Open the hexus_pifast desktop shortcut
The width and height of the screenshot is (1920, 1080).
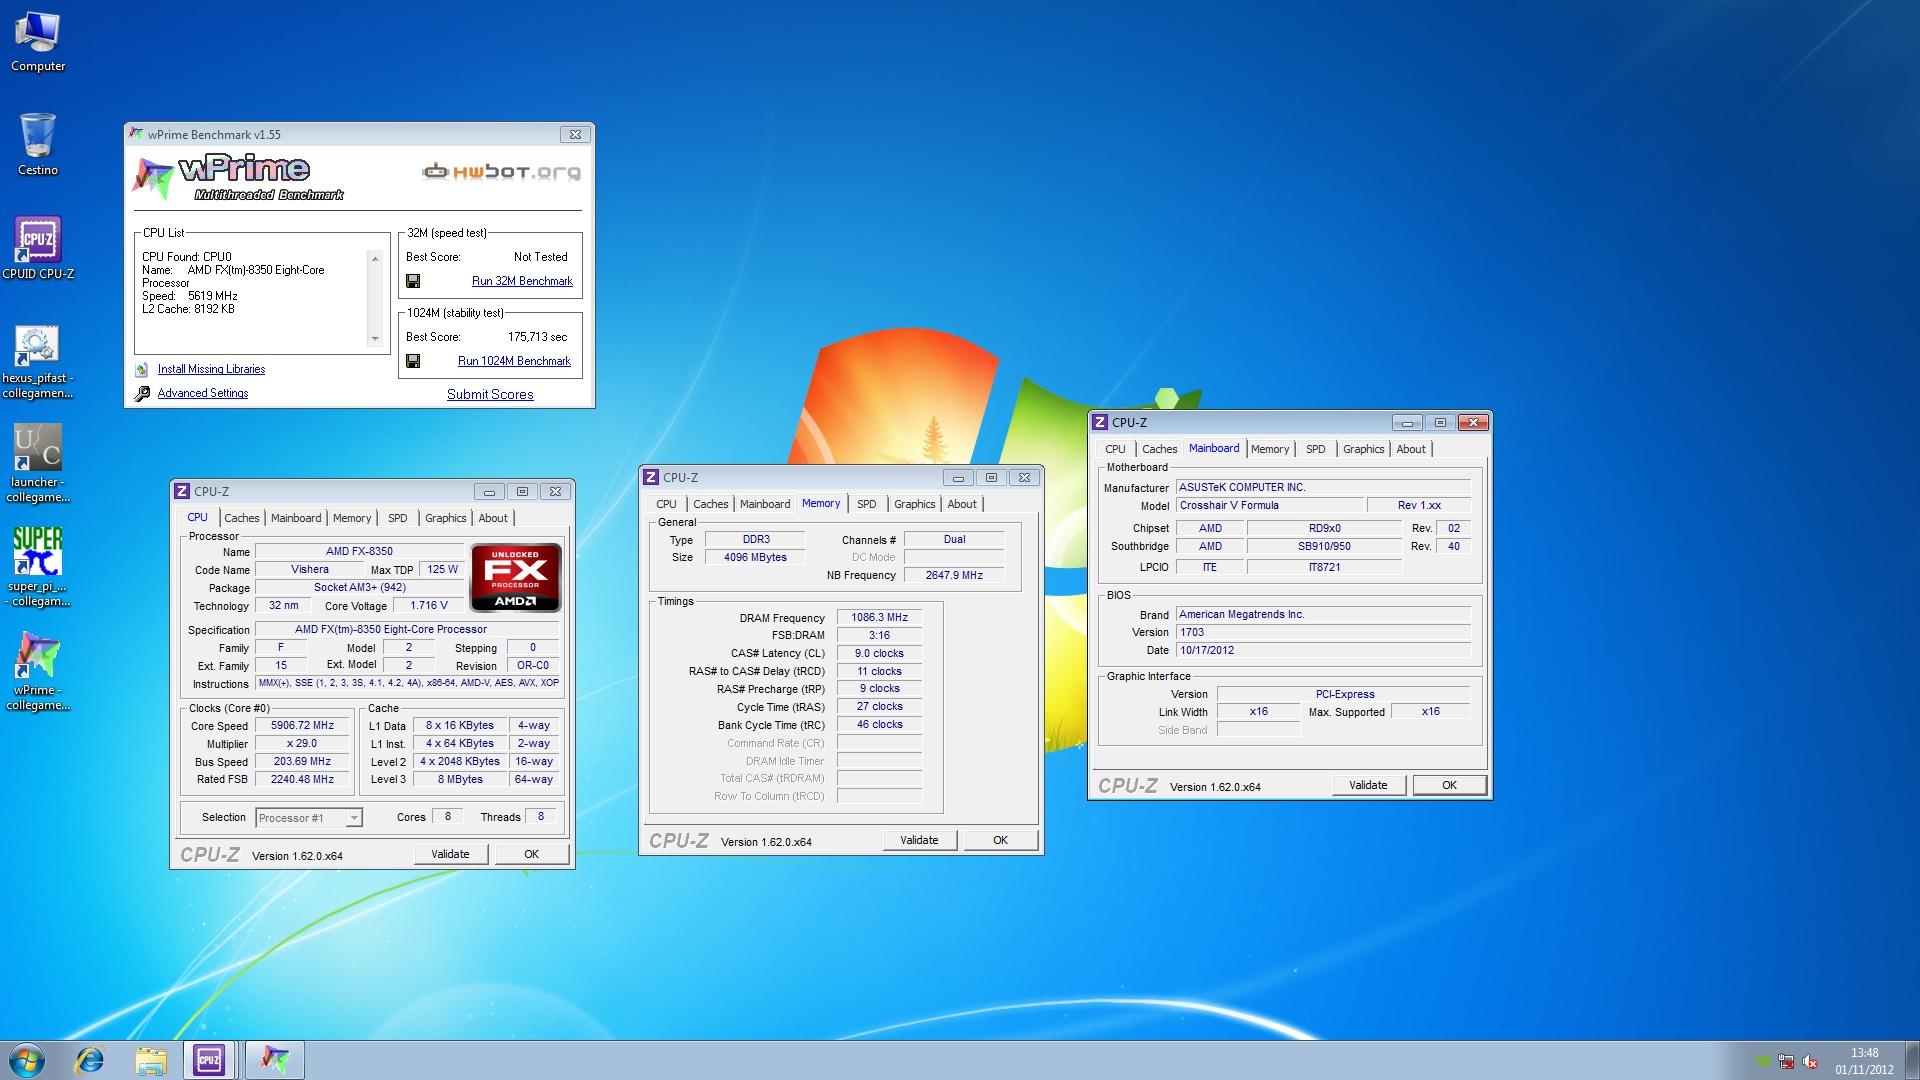(38, 361)
